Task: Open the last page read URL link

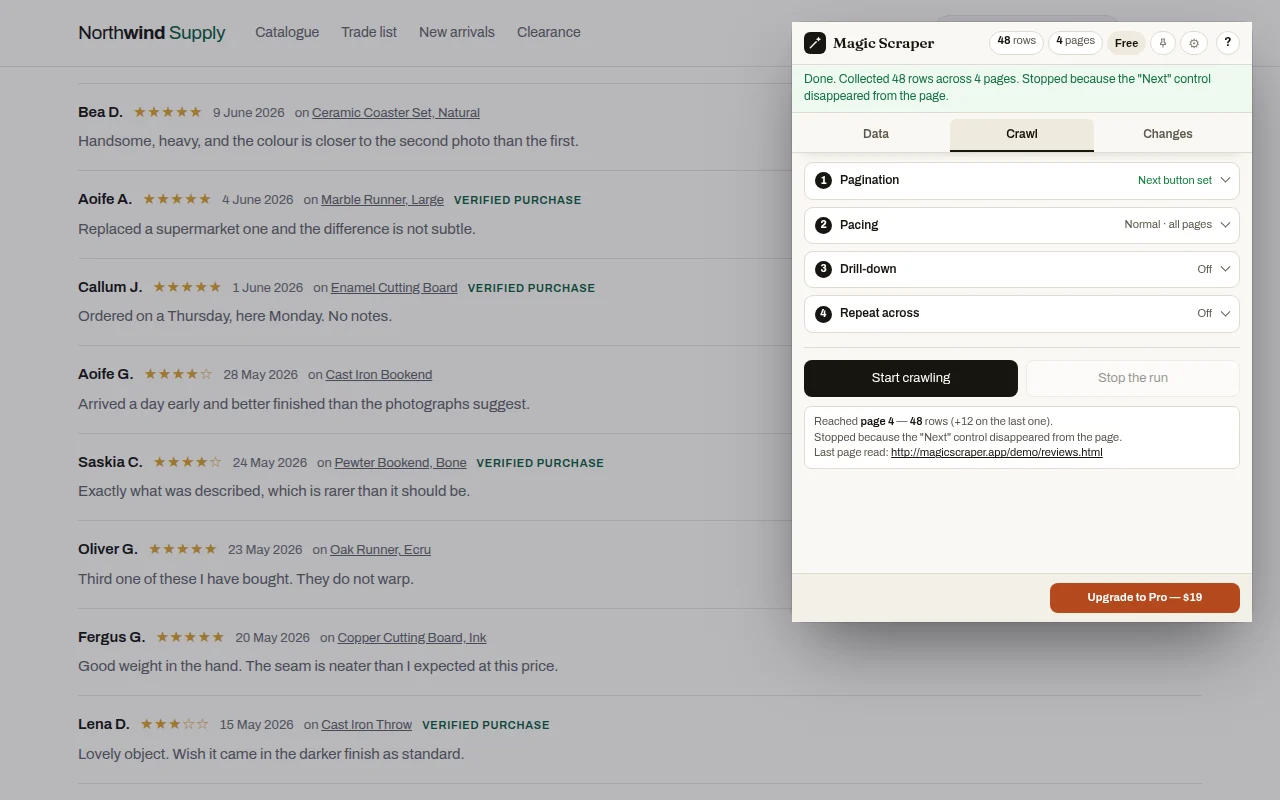Action: point(997,452)
